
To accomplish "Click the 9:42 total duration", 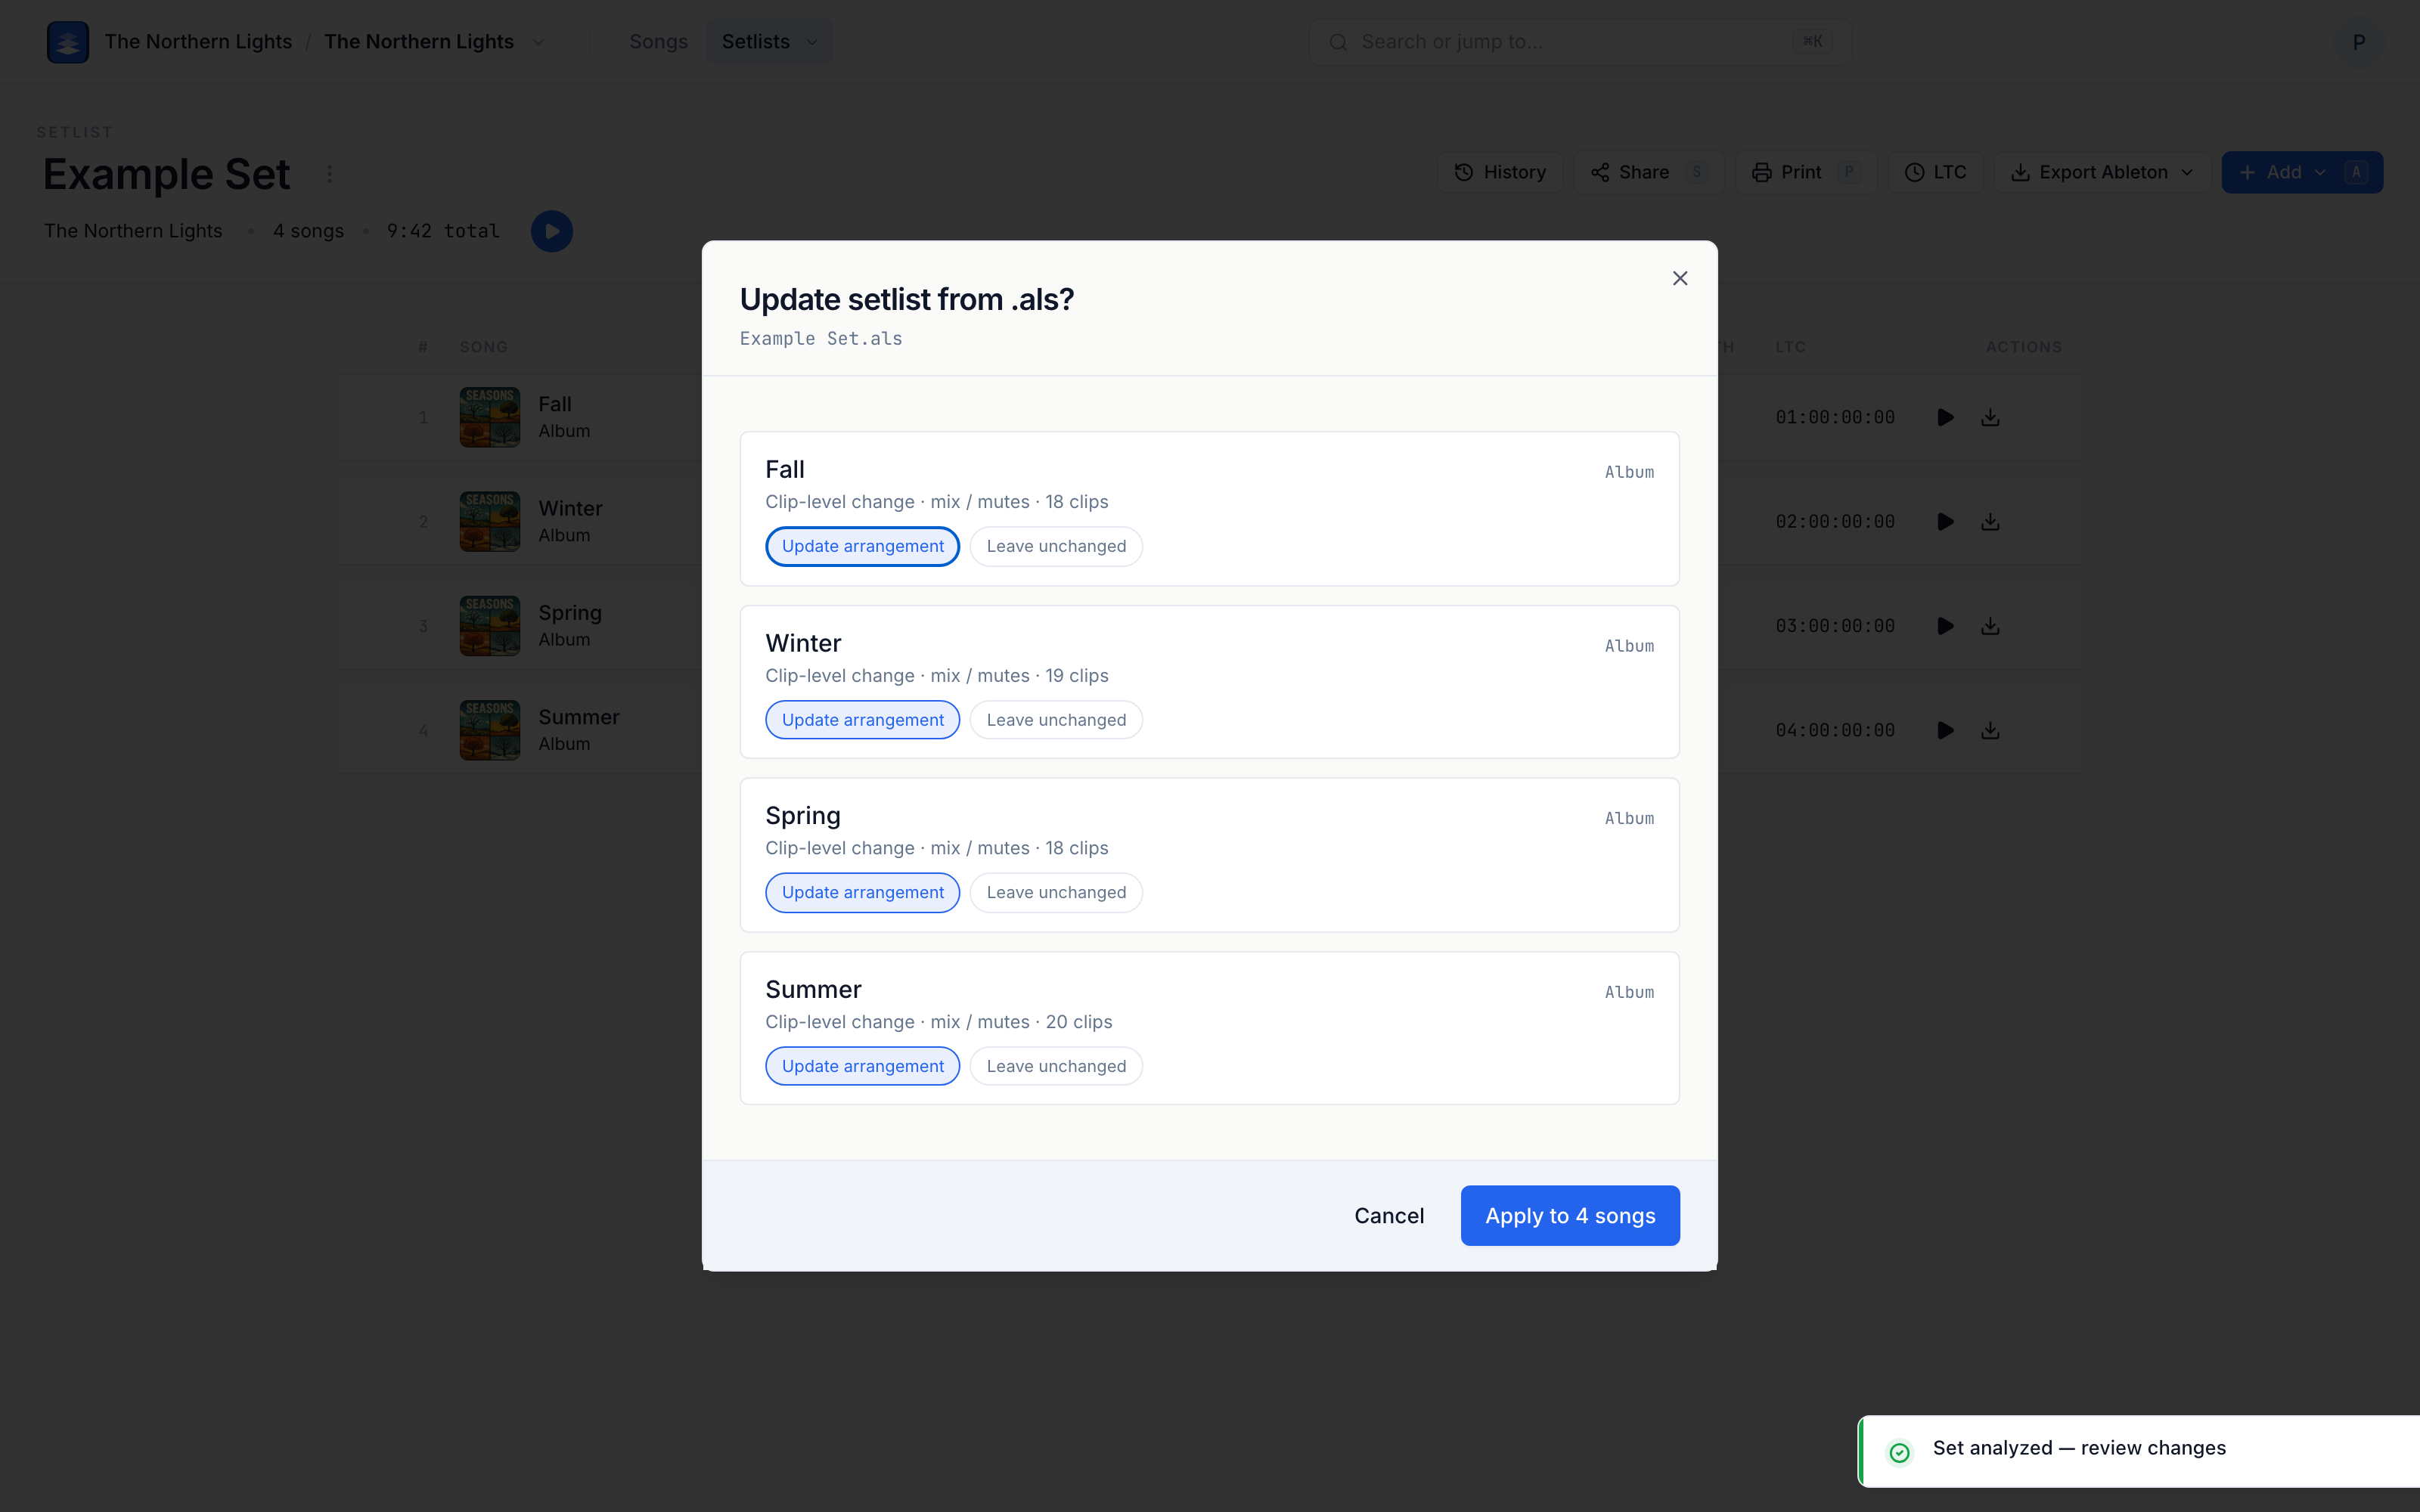I will click(443, 231).
